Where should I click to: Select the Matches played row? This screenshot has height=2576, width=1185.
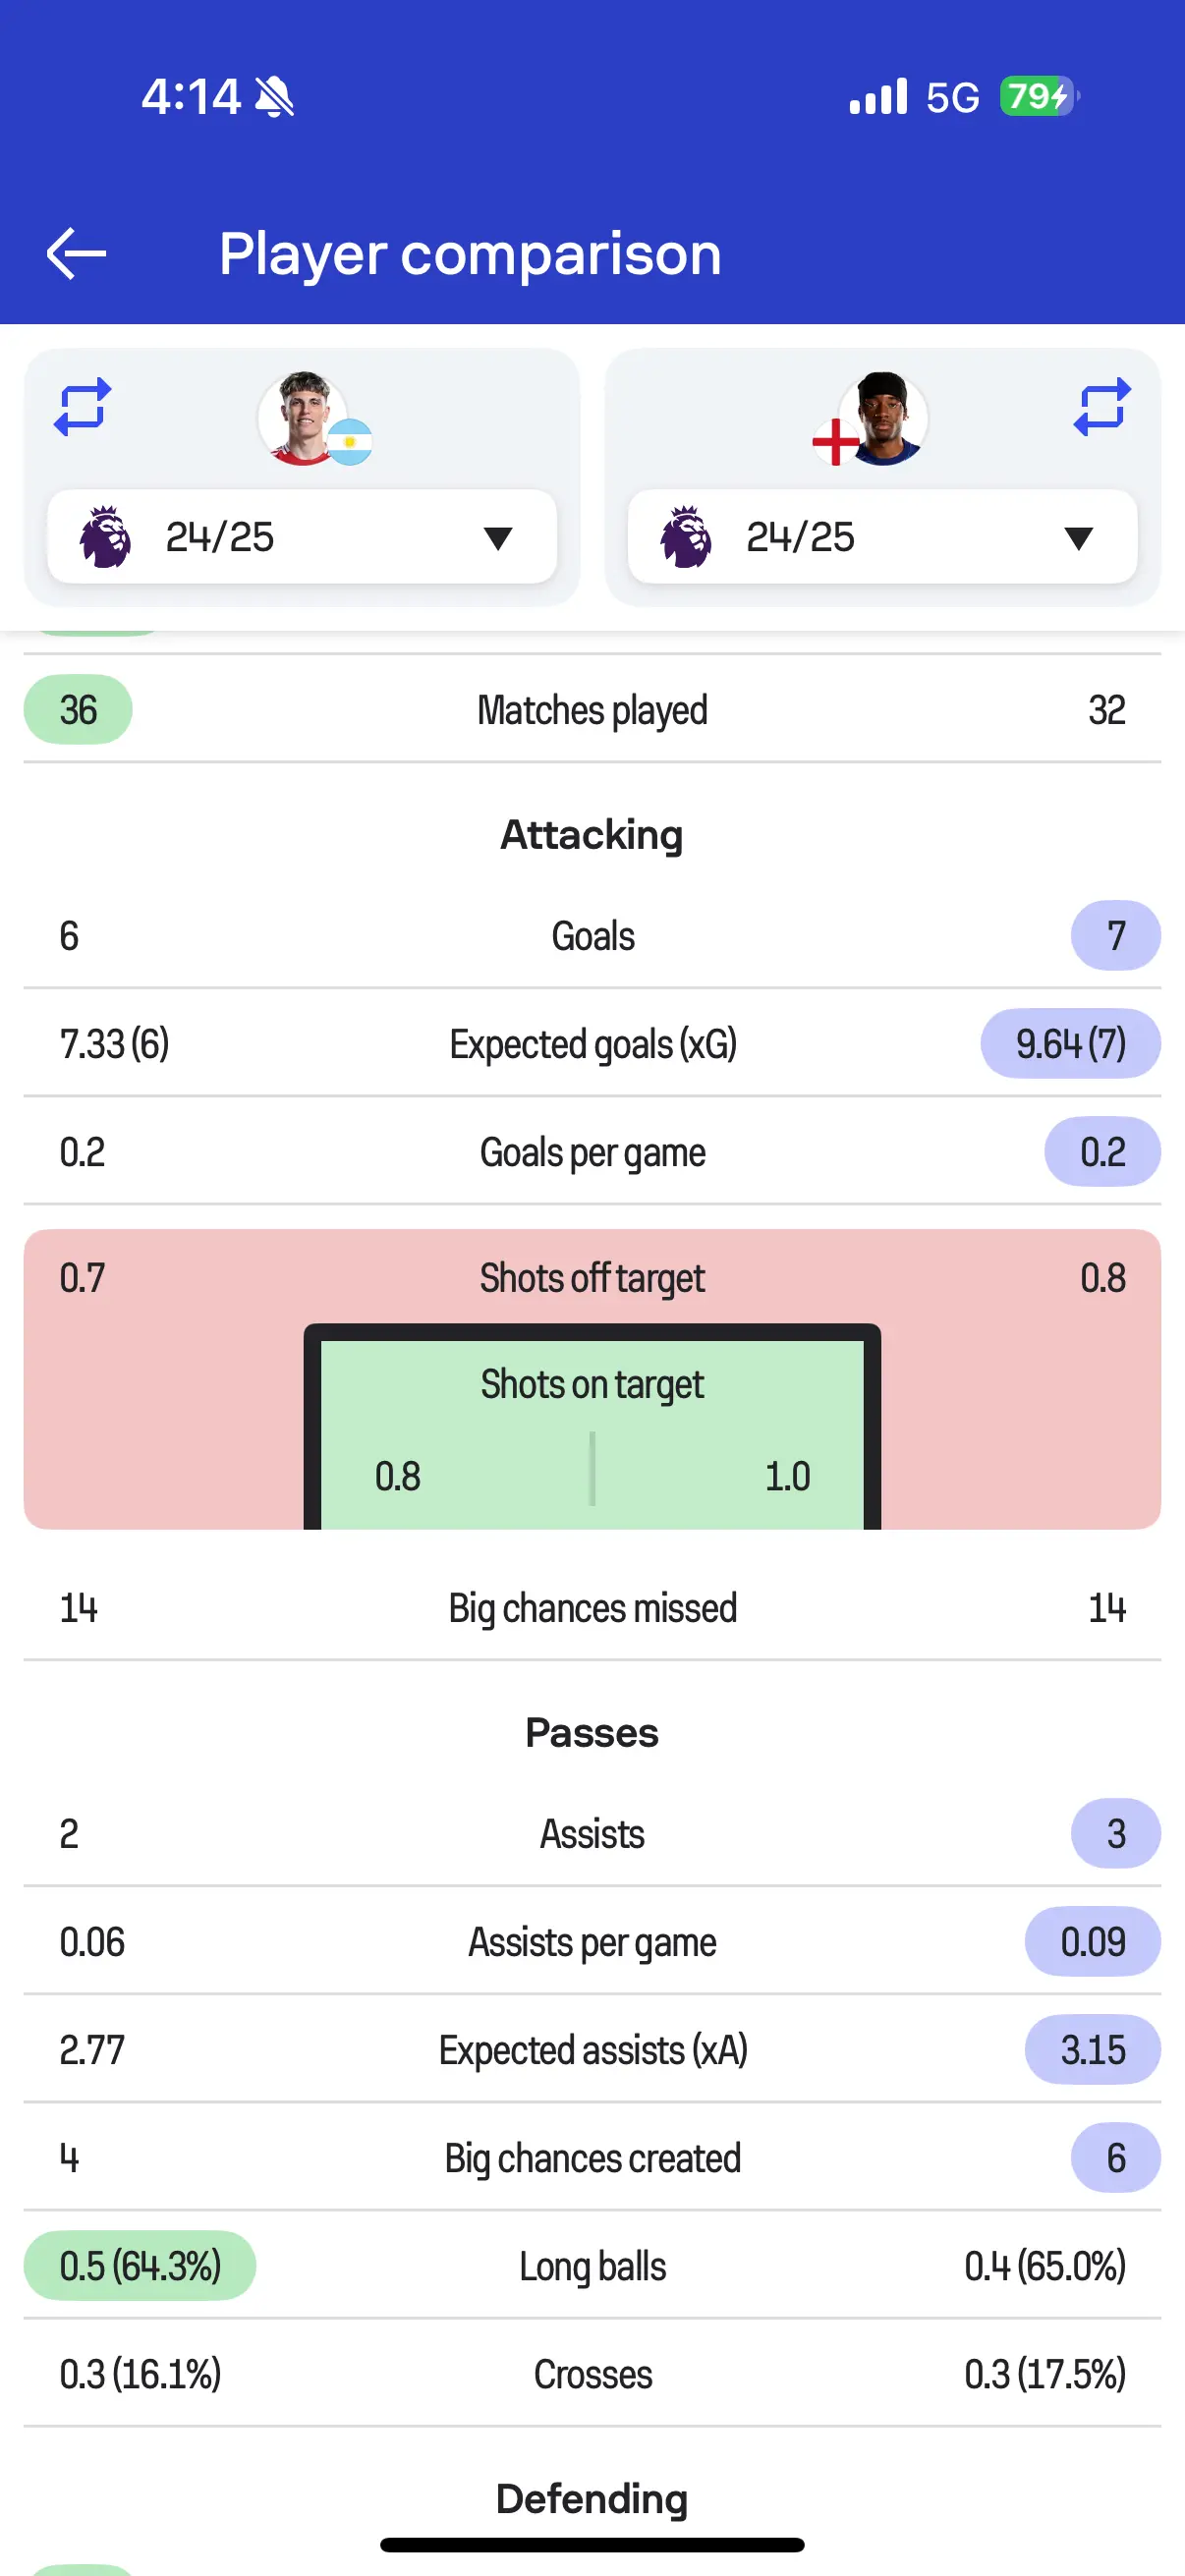coord(592,710)
